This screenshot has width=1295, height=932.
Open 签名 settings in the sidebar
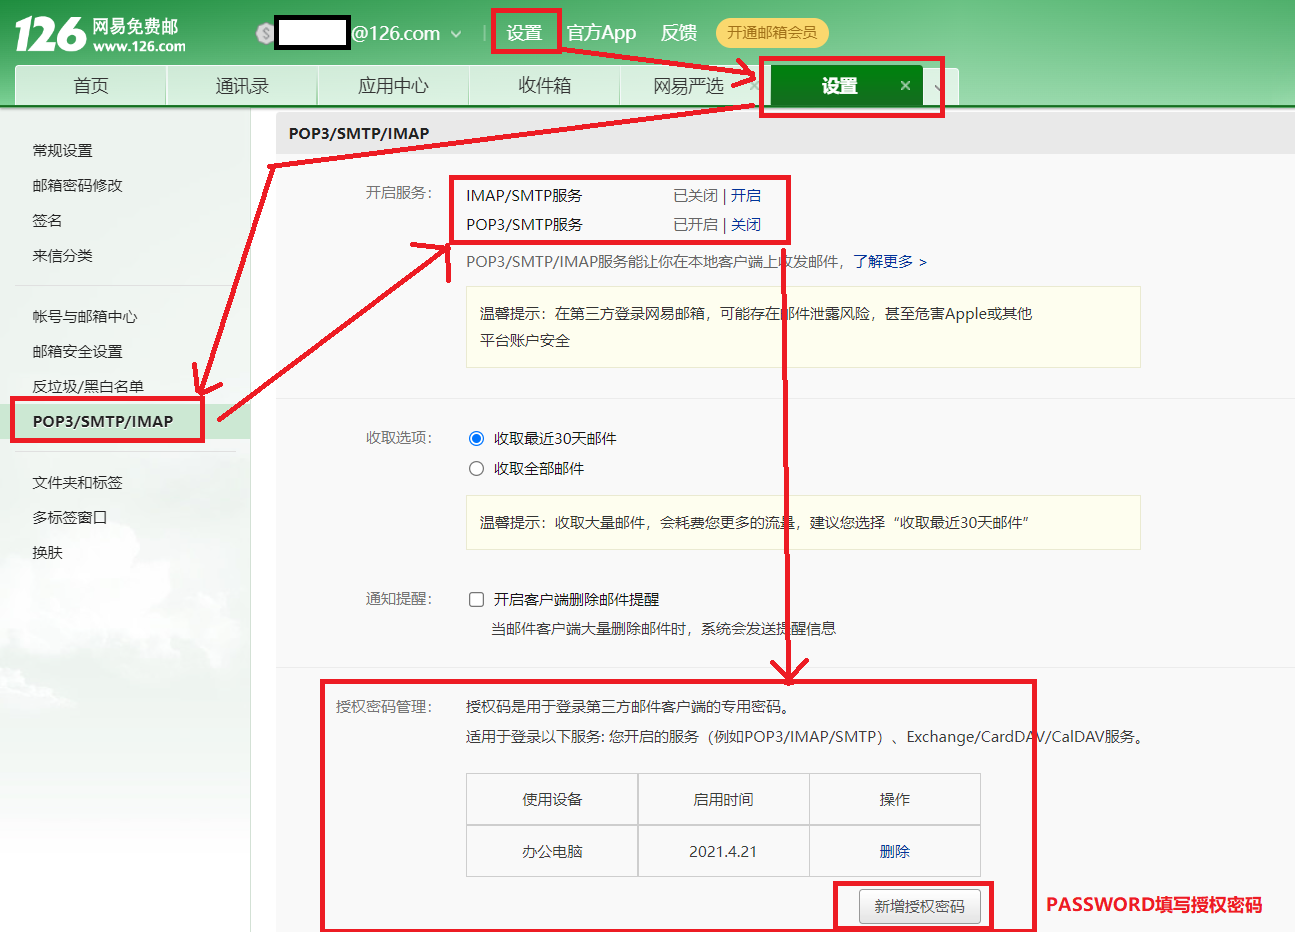47,220
